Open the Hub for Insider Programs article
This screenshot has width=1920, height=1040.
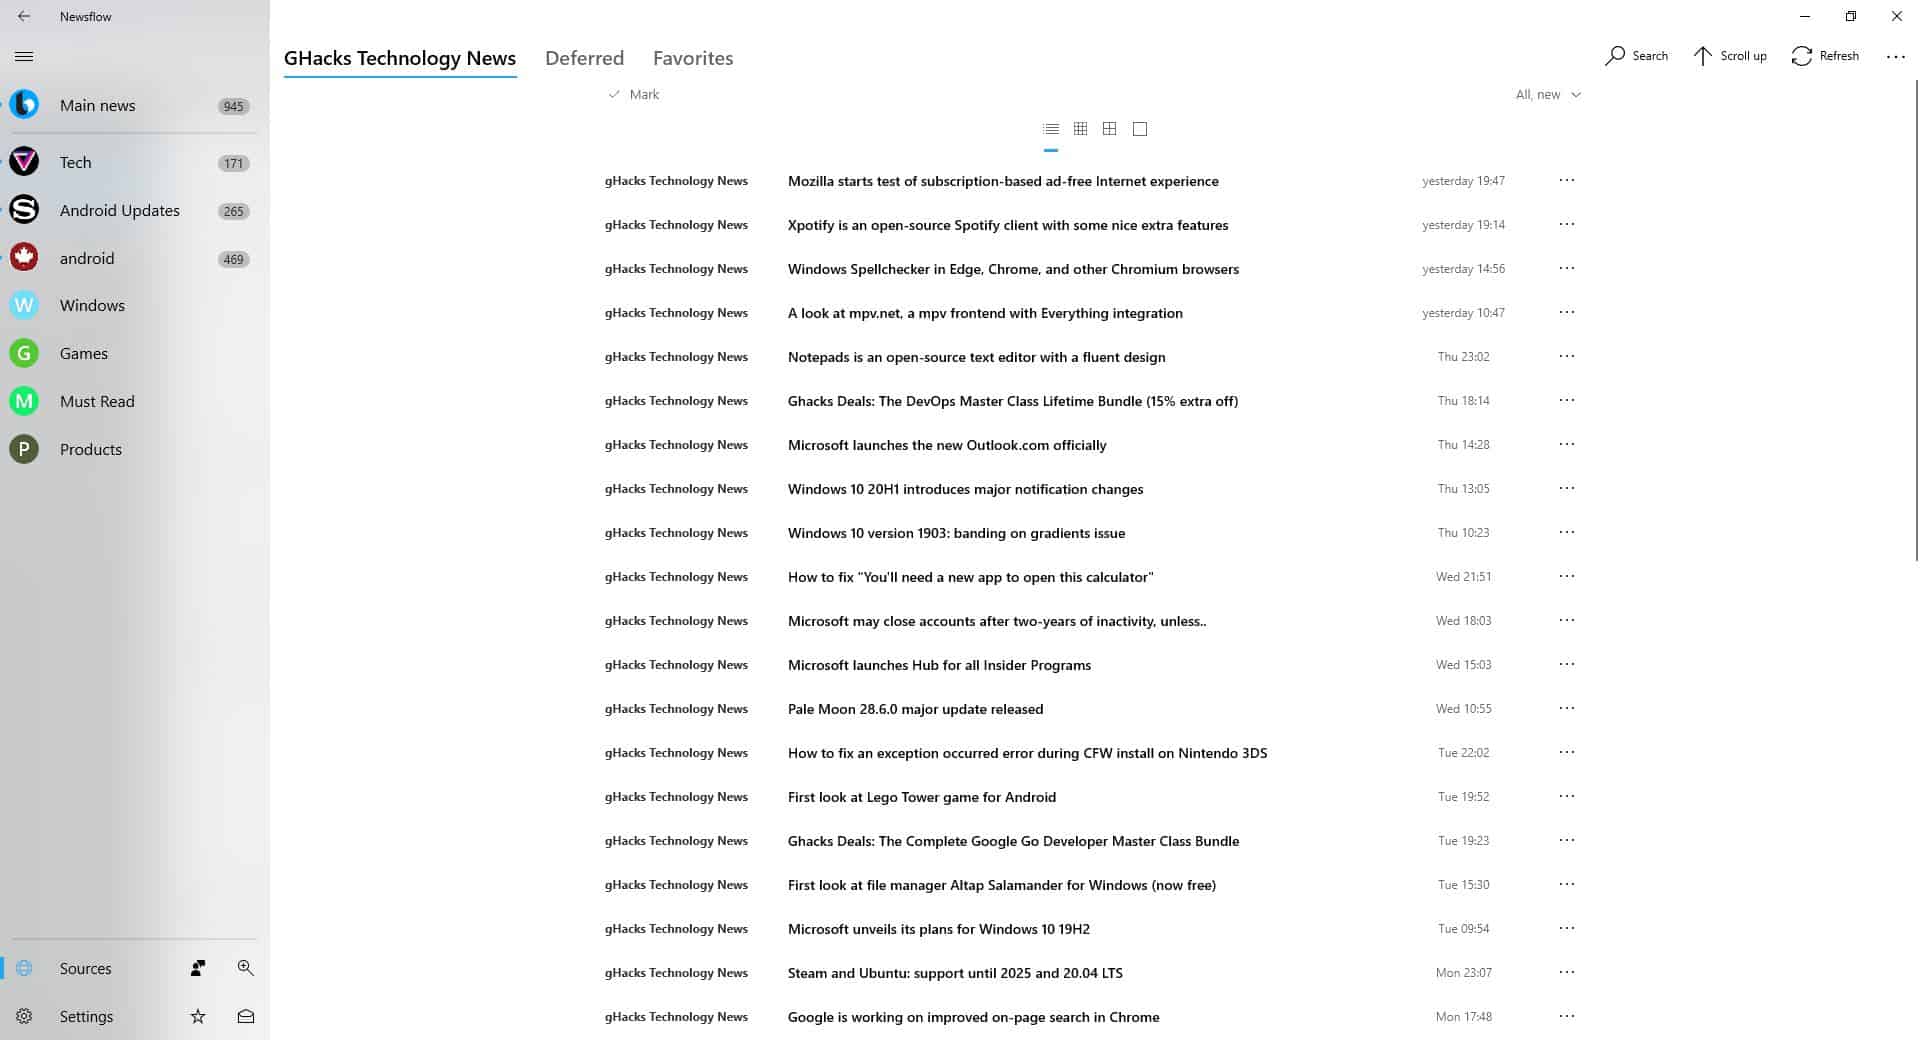tap(939, 665)
